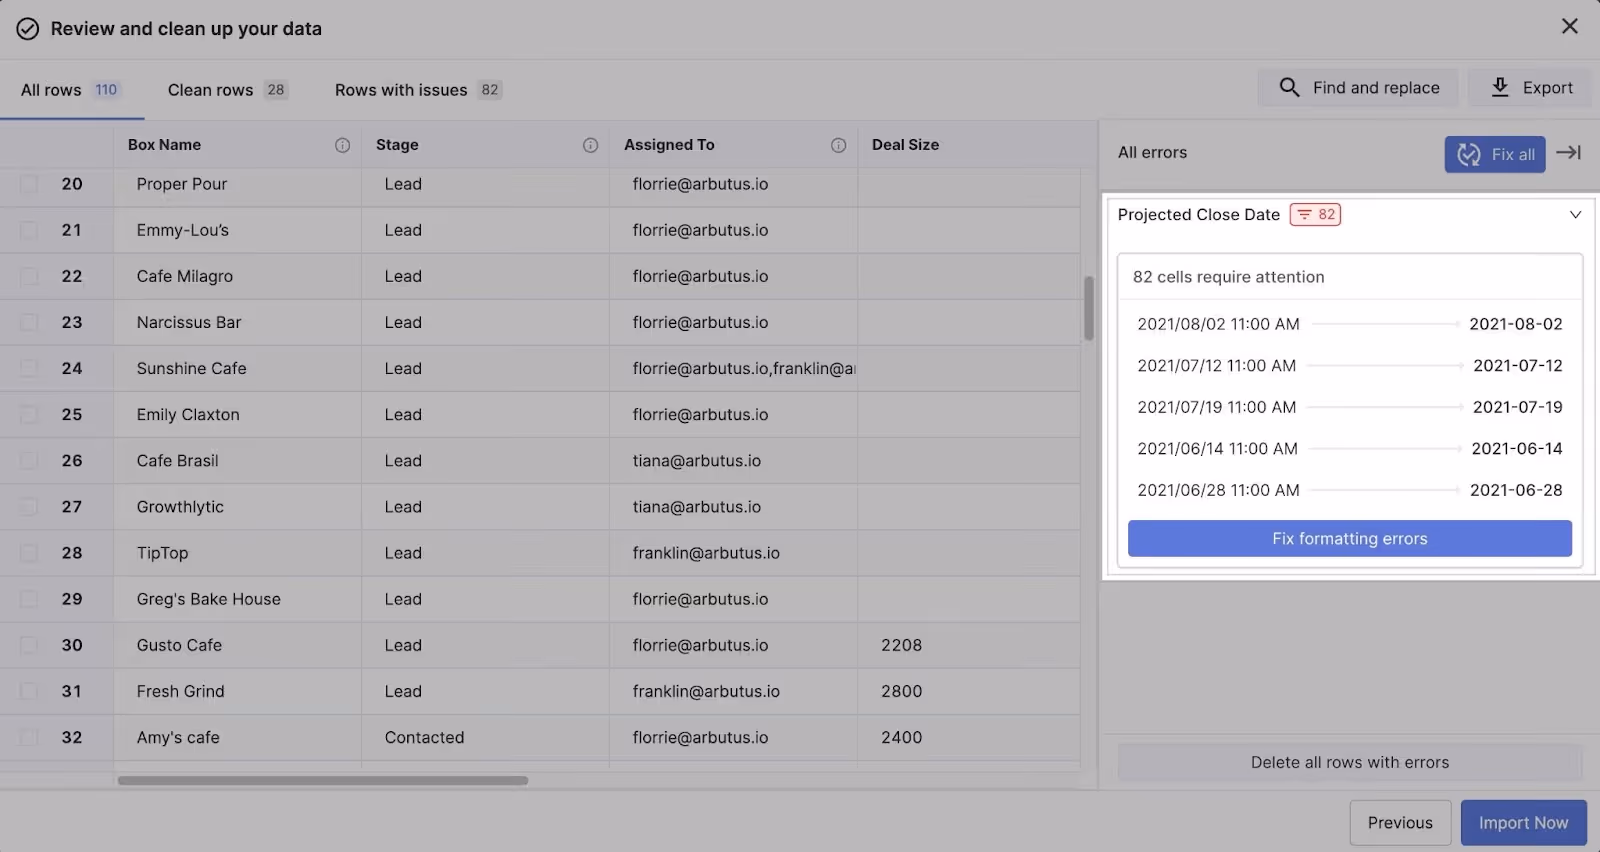Click the Import Now button
The height and width of the screenshot is (852, 1600).
1524,823
